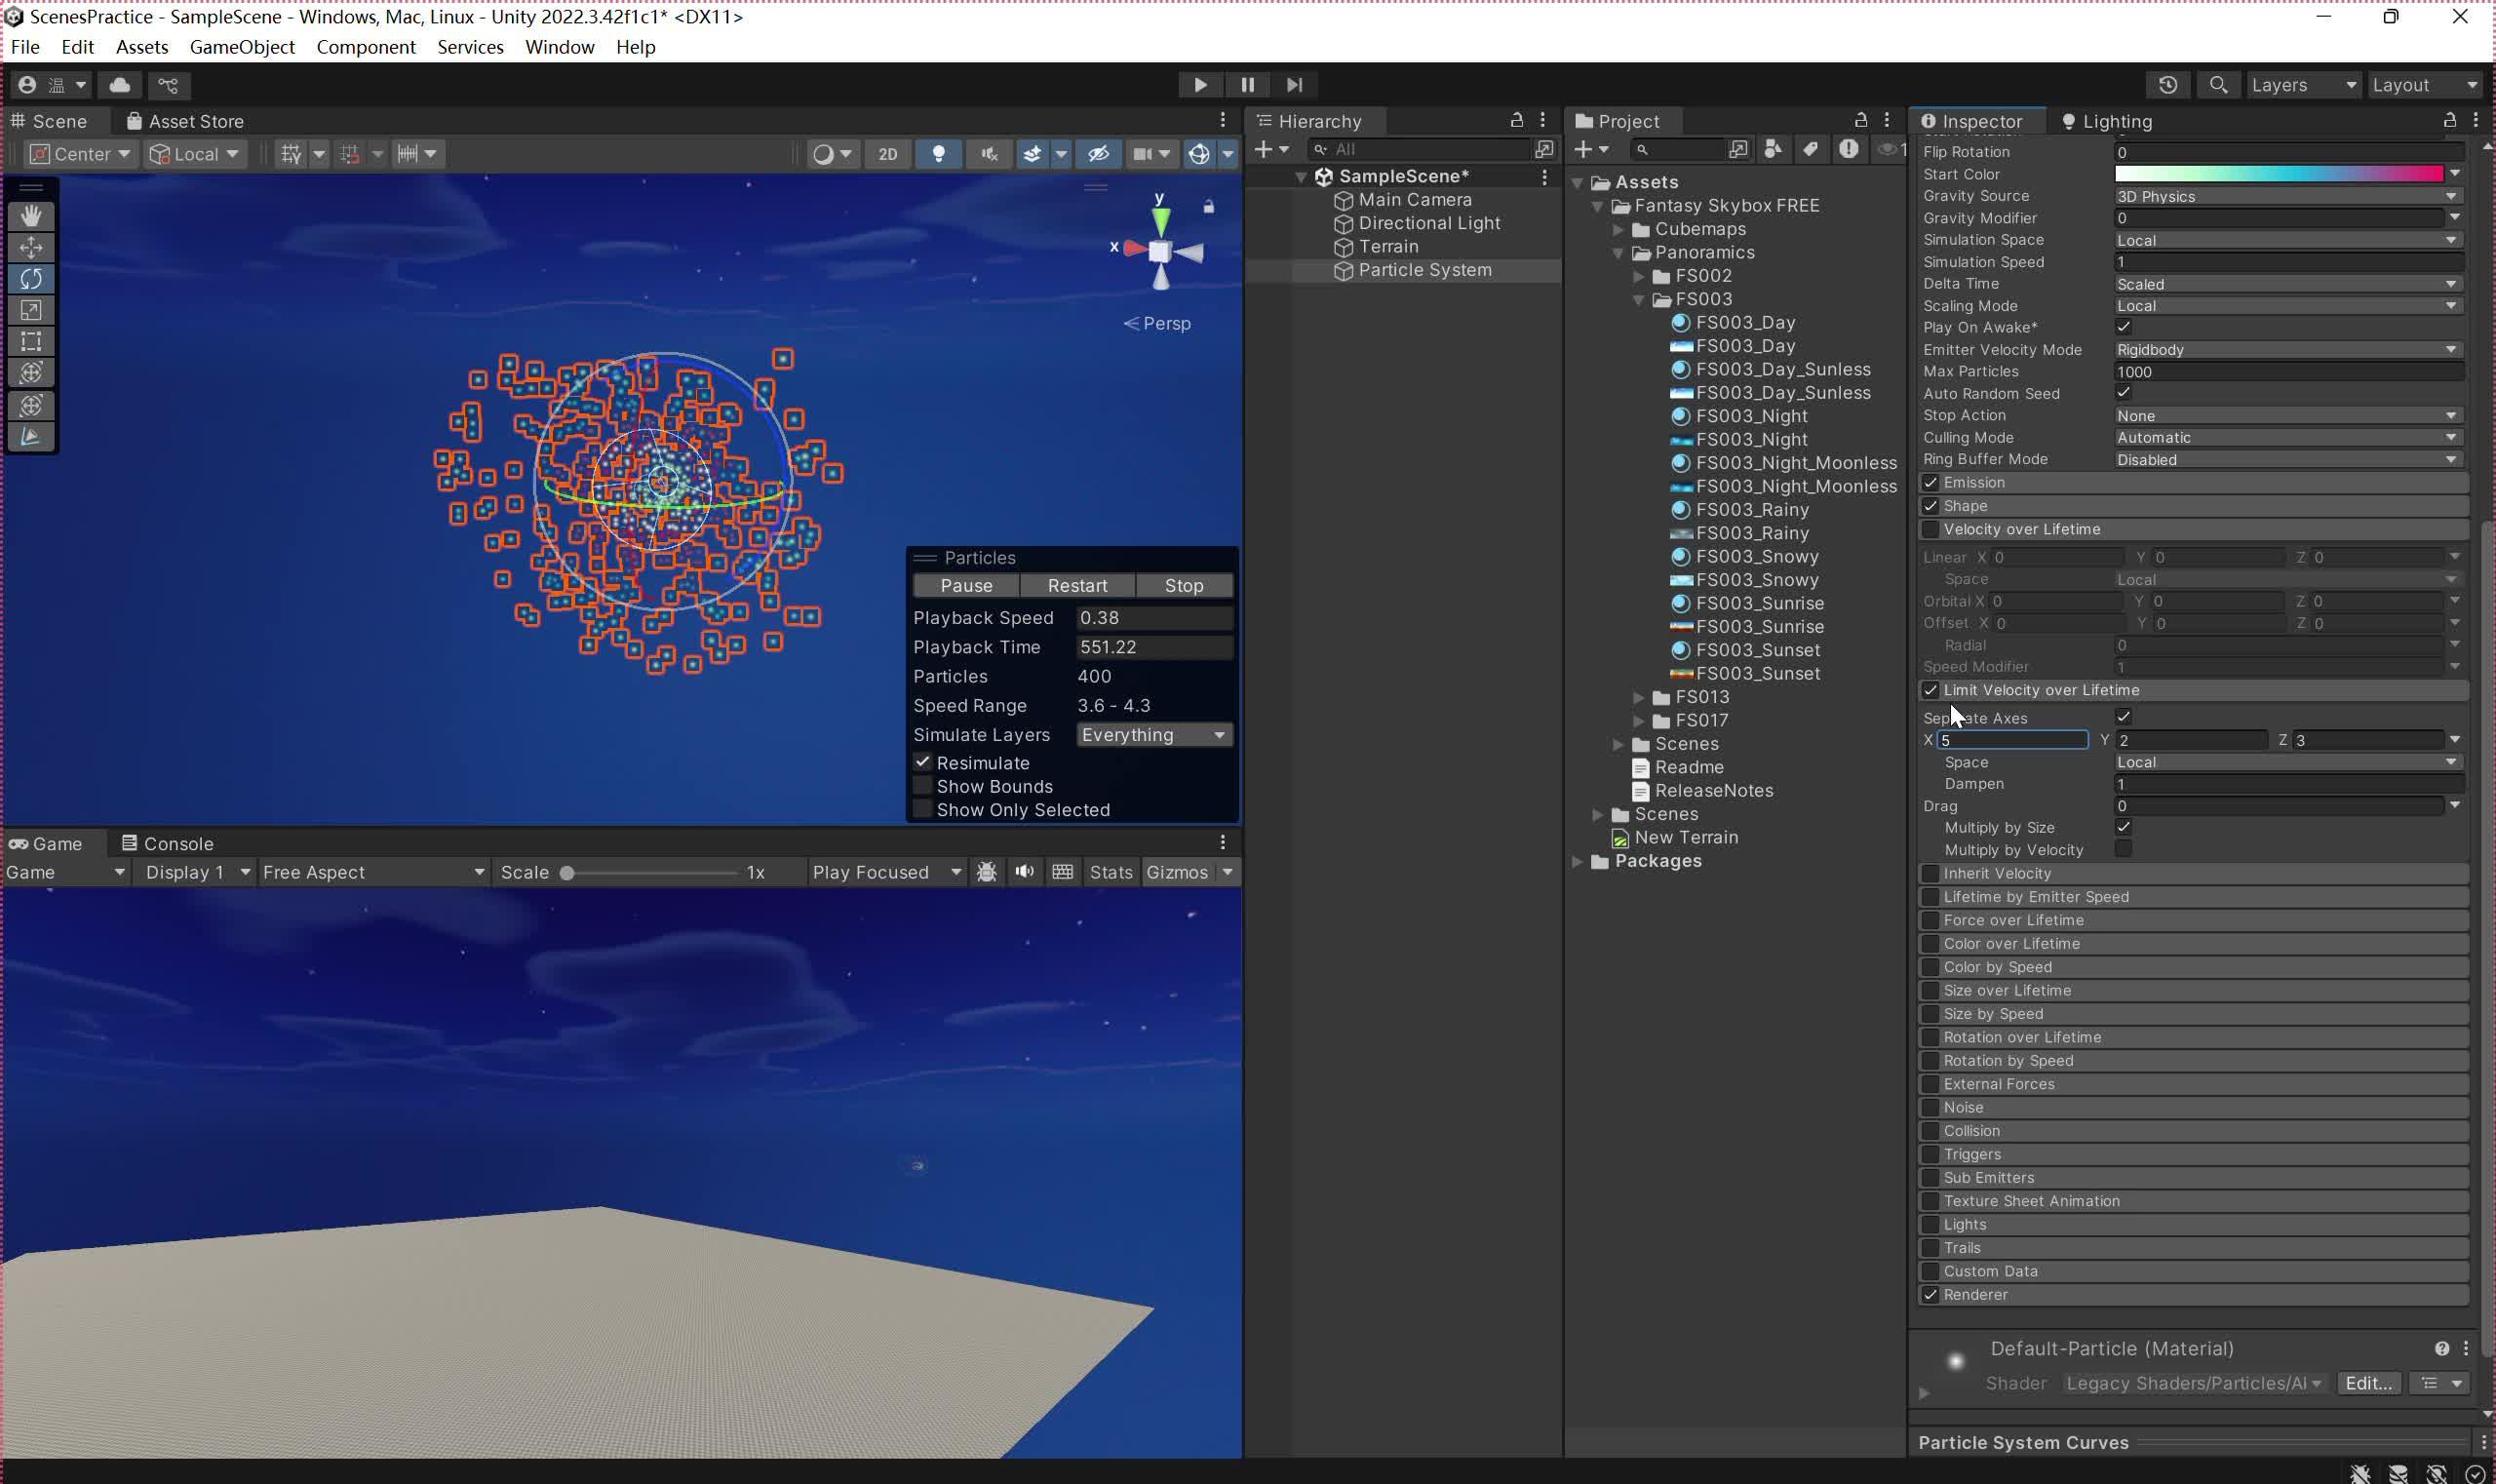This screenshot has height=1484, width=2496.
Task: Lock the Inspector panel
Action: point(2449,121)
